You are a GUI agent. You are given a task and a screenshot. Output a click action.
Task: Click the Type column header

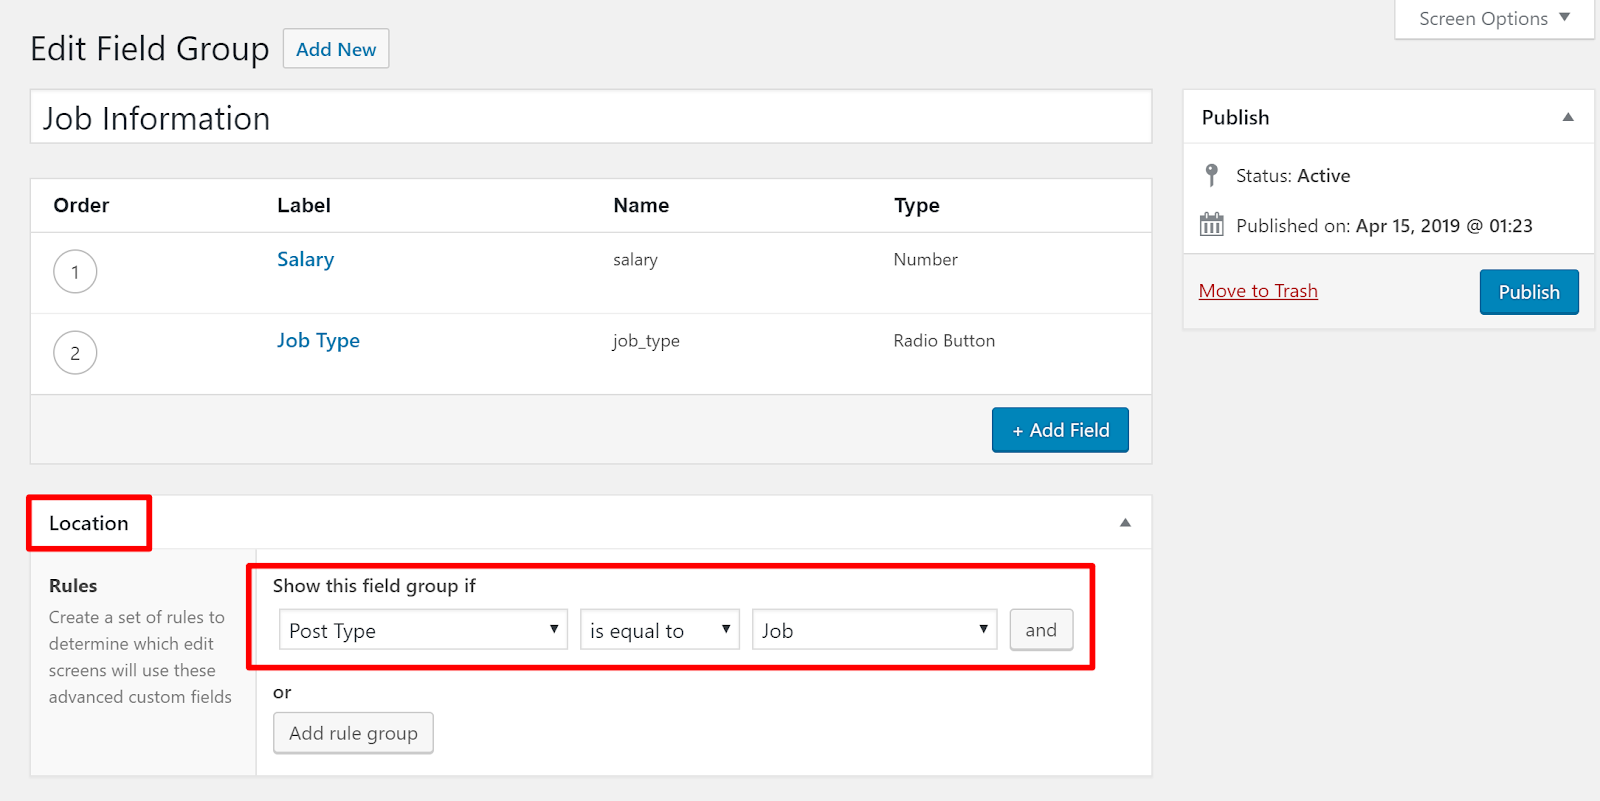916,206
